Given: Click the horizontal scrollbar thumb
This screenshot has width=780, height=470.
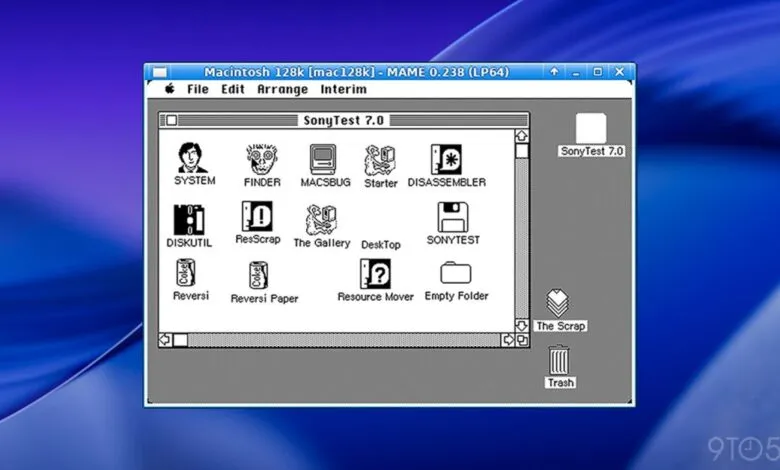Looking at the screenshot, I should point(180,340).
